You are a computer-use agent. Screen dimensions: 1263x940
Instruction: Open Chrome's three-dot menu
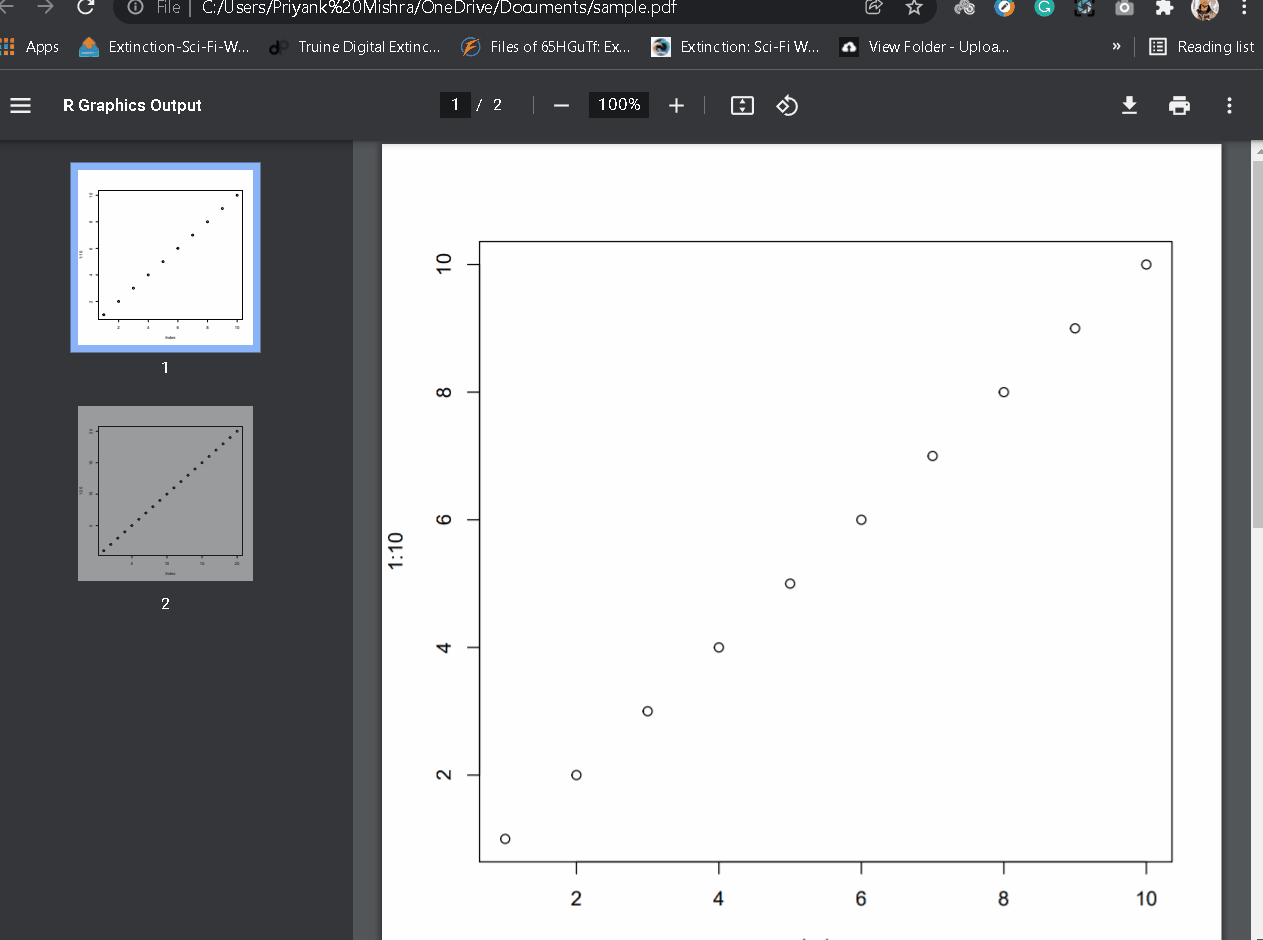coord(1243,8)
